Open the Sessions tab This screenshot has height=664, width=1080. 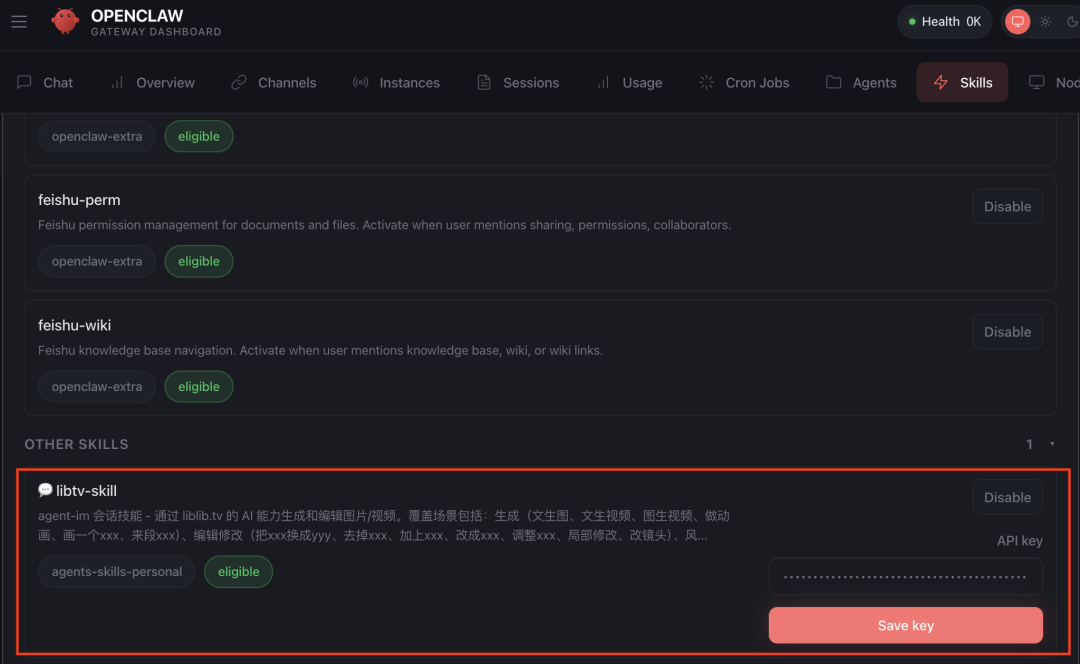coord(518,83)
